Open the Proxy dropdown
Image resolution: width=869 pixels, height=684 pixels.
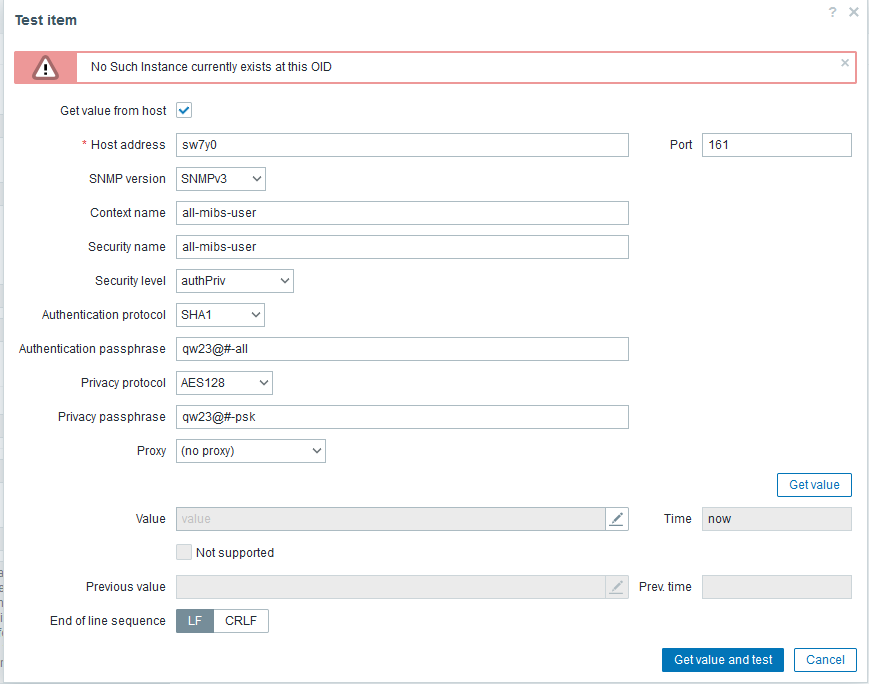[251, 451]
